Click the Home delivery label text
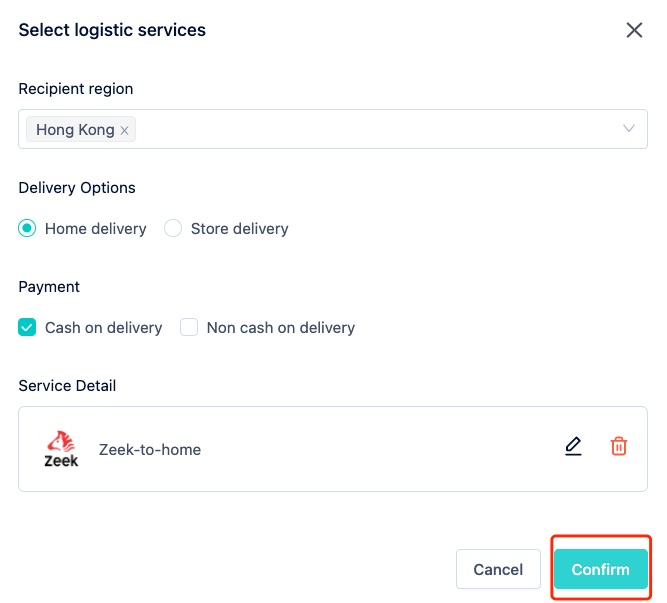 click(96, 229)
